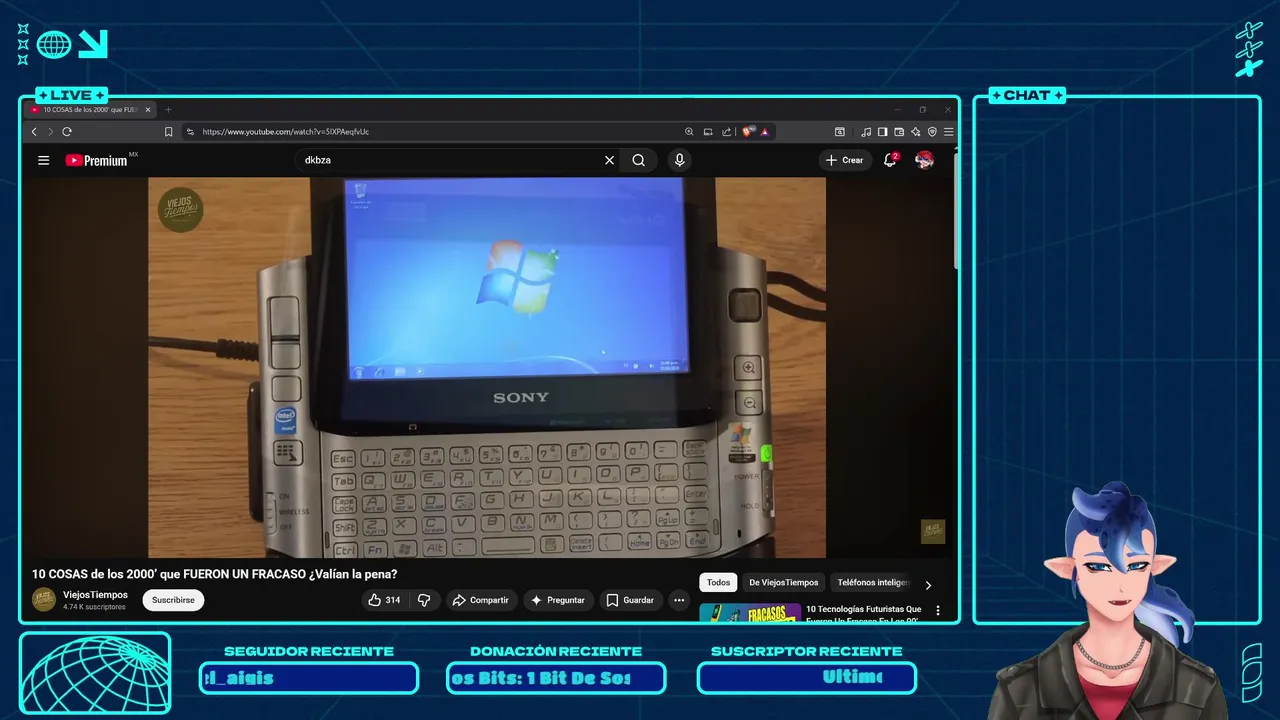Open the browser hamburger menu

coord(948,132)
